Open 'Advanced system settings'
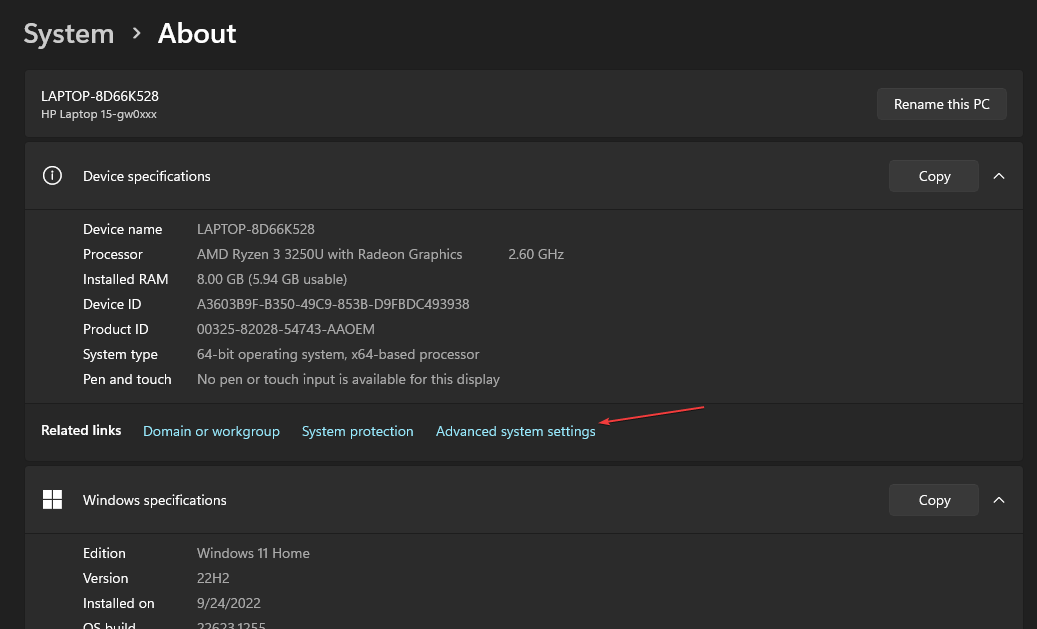 pyautogui.click(x=515, y=431)
